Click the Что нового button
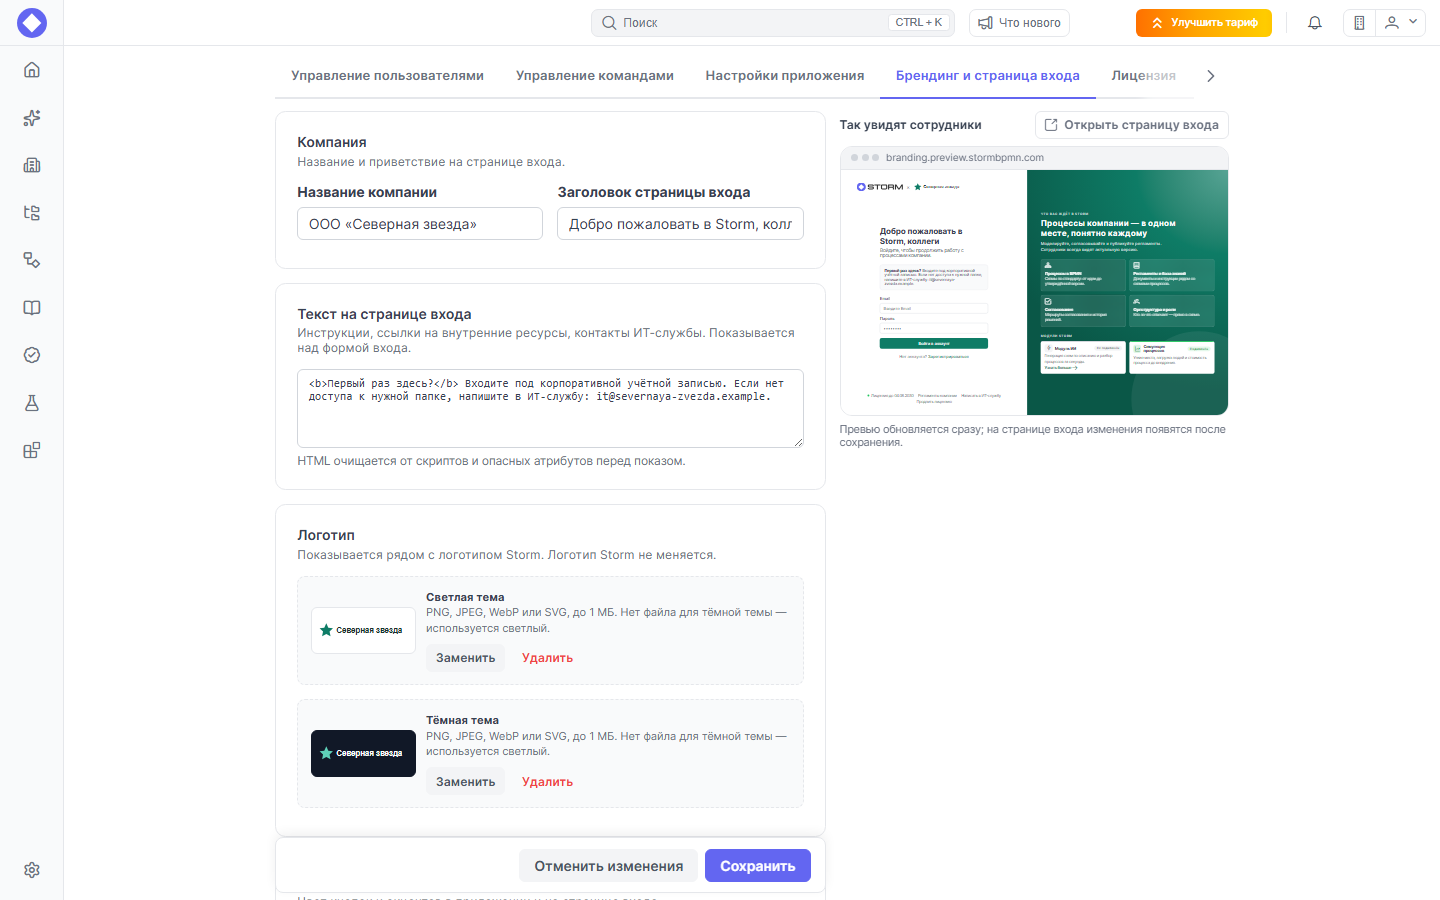Screen dimensions: 1440x900 pos(1019,23)
